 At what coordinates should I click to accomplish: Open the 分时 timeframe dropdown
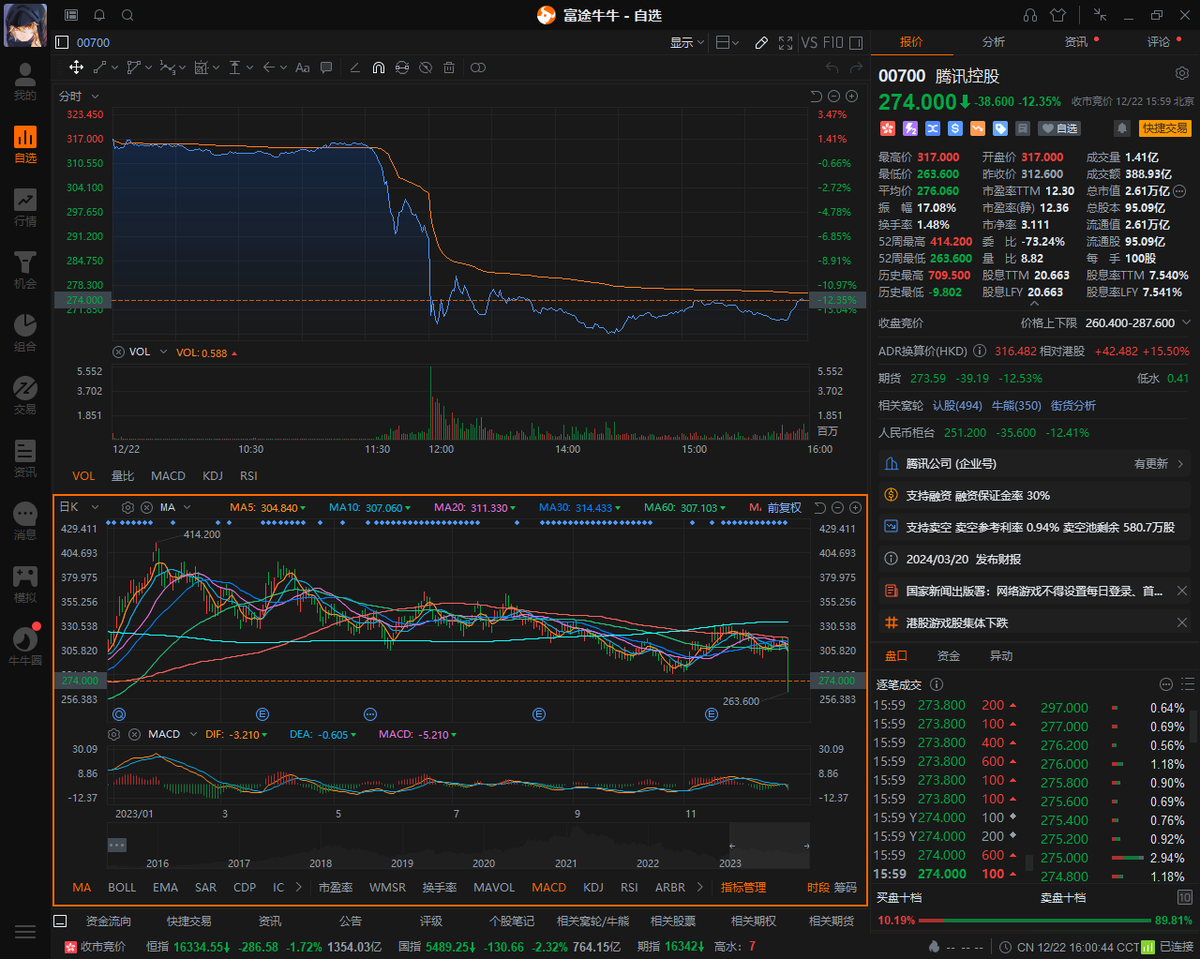[x=79, y=96]
